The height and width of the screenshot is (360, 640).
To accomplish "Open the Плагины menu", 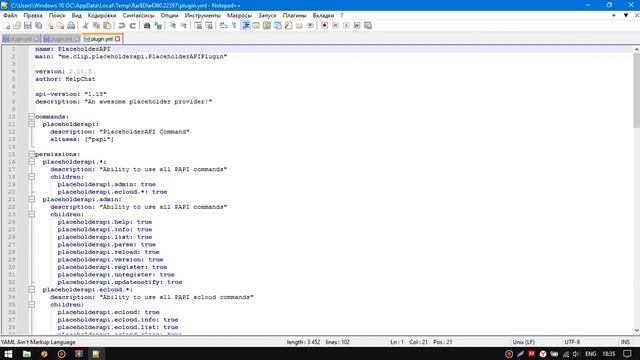I will click(x=294, y=16).
